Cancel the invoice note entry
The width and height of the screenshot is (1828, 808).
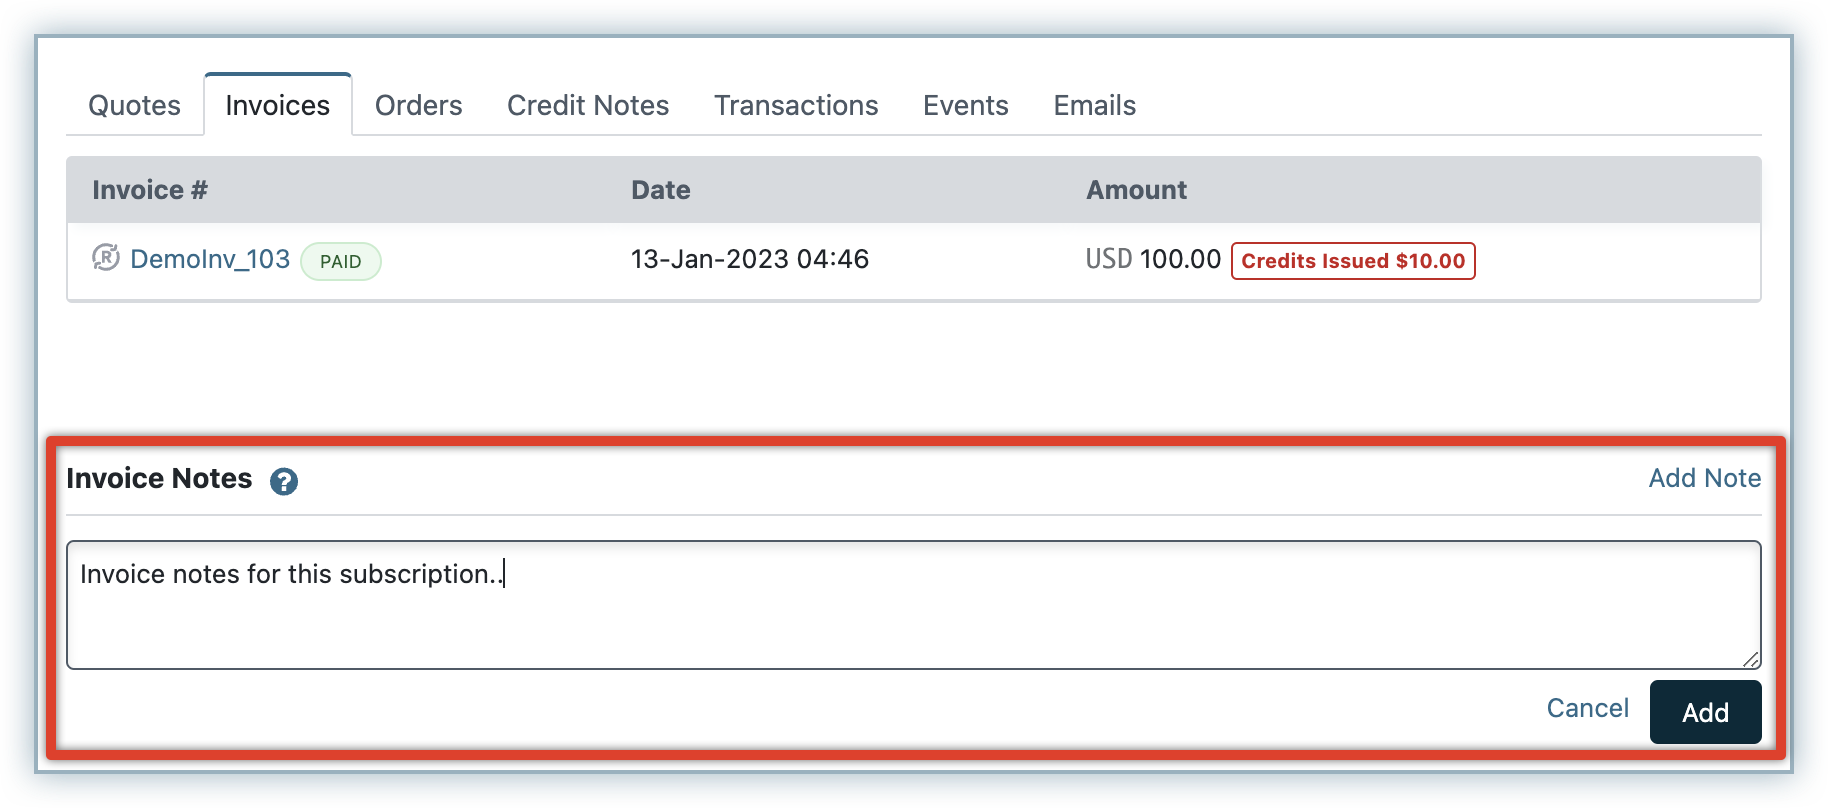tap(1587, 708)
